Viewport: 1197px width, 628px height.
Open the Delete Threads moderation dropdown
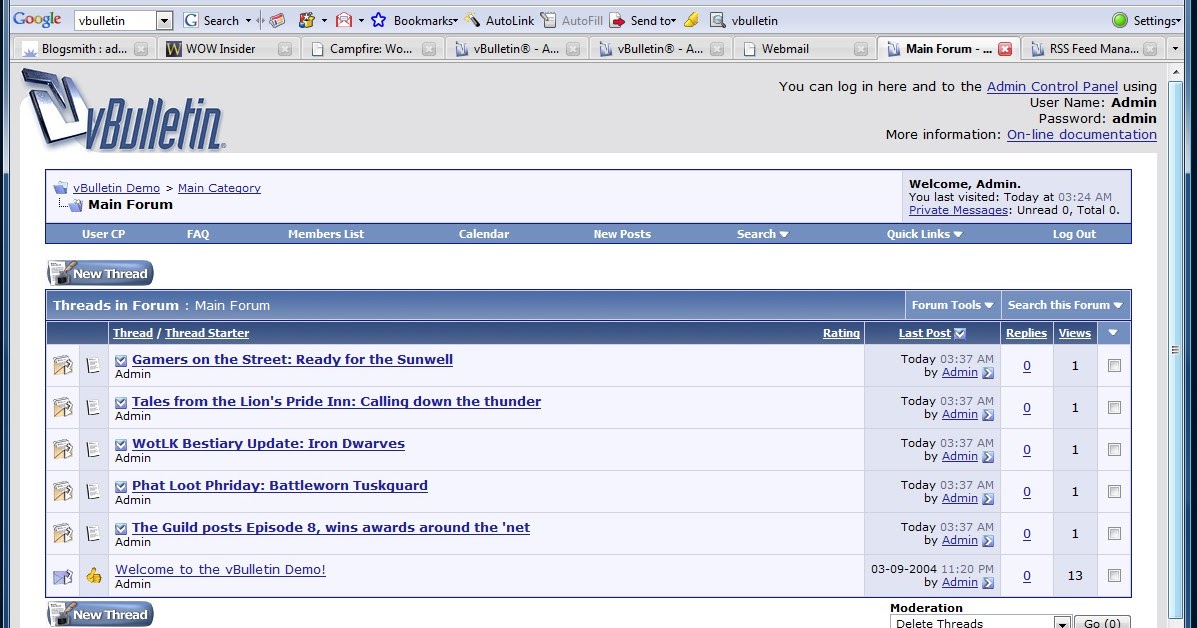(x=981, y=623)
